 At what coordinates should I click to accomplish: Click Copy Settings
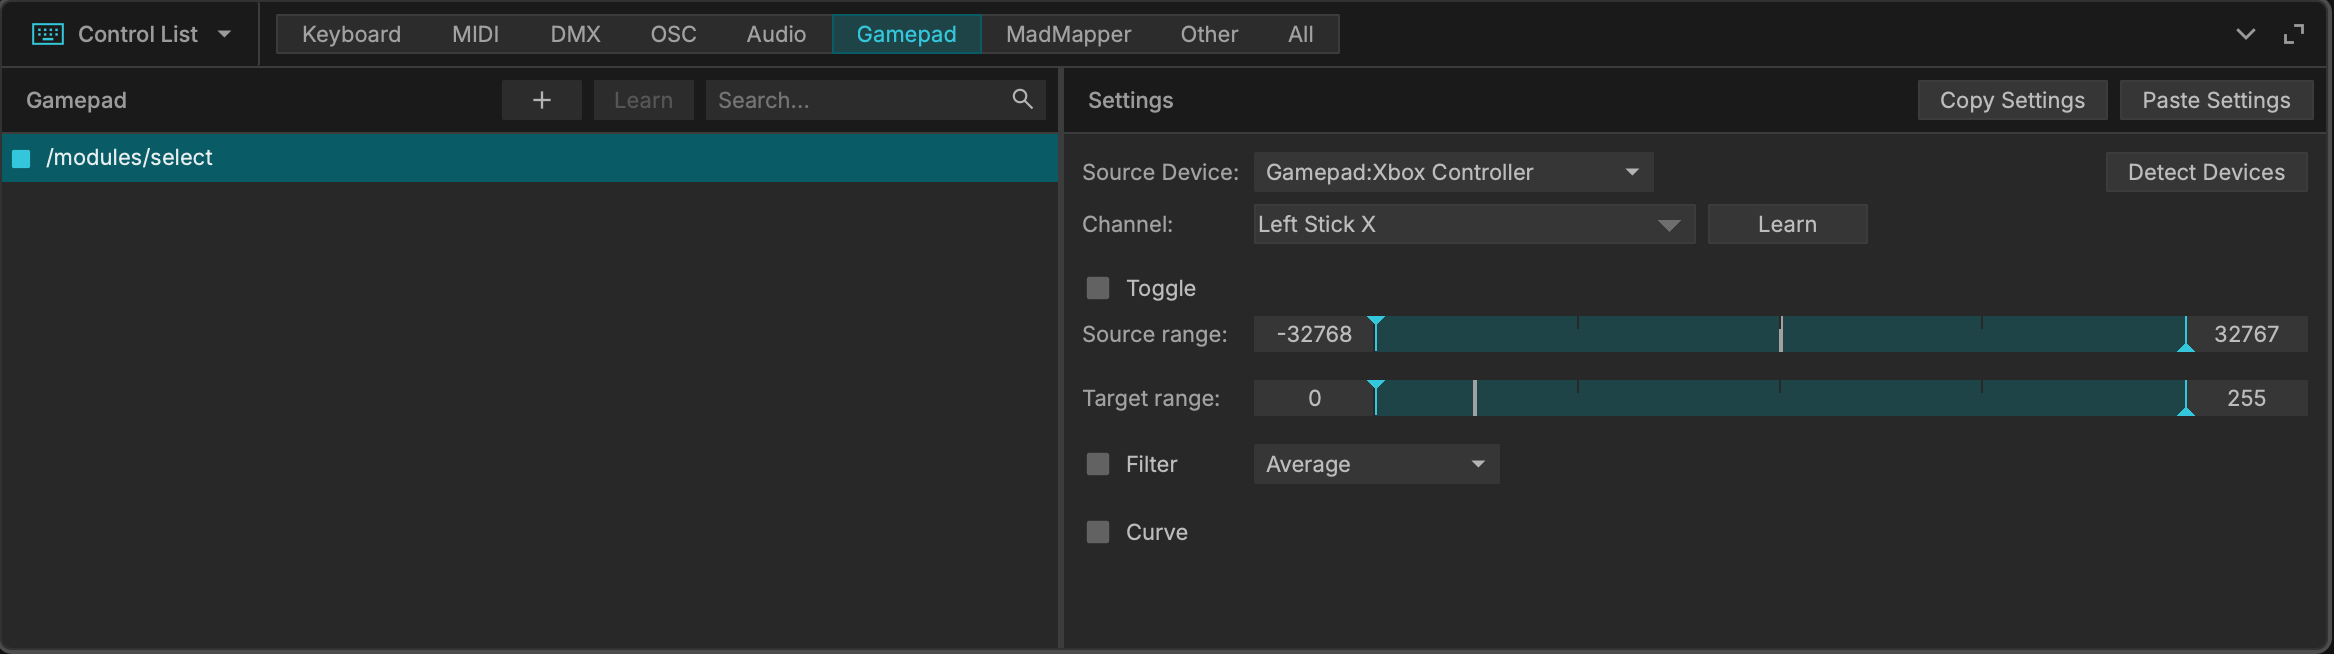(x=2012, y=100)
